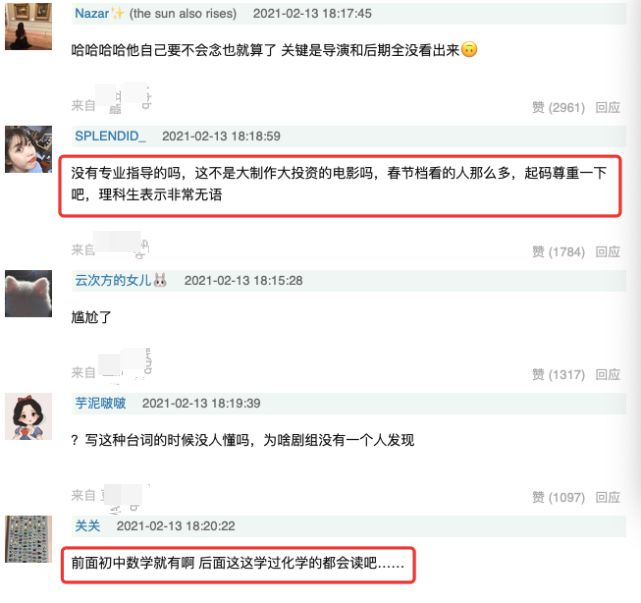Like Nazar's comment with 赞 (2961)
This screenshot has width=641, height=603.
[x=558, y=108]
